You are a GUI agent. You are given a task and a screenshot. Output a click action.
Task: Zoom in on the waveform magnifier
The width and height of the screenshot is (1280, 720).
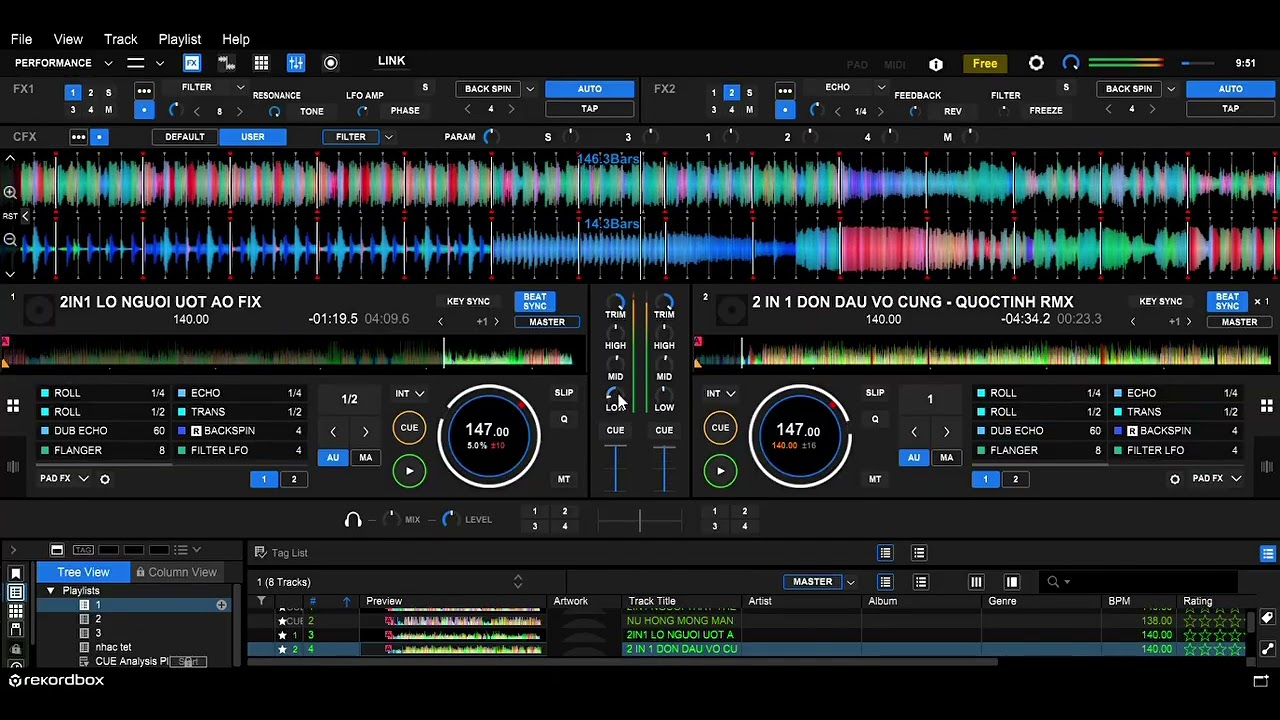click(10, 192)
